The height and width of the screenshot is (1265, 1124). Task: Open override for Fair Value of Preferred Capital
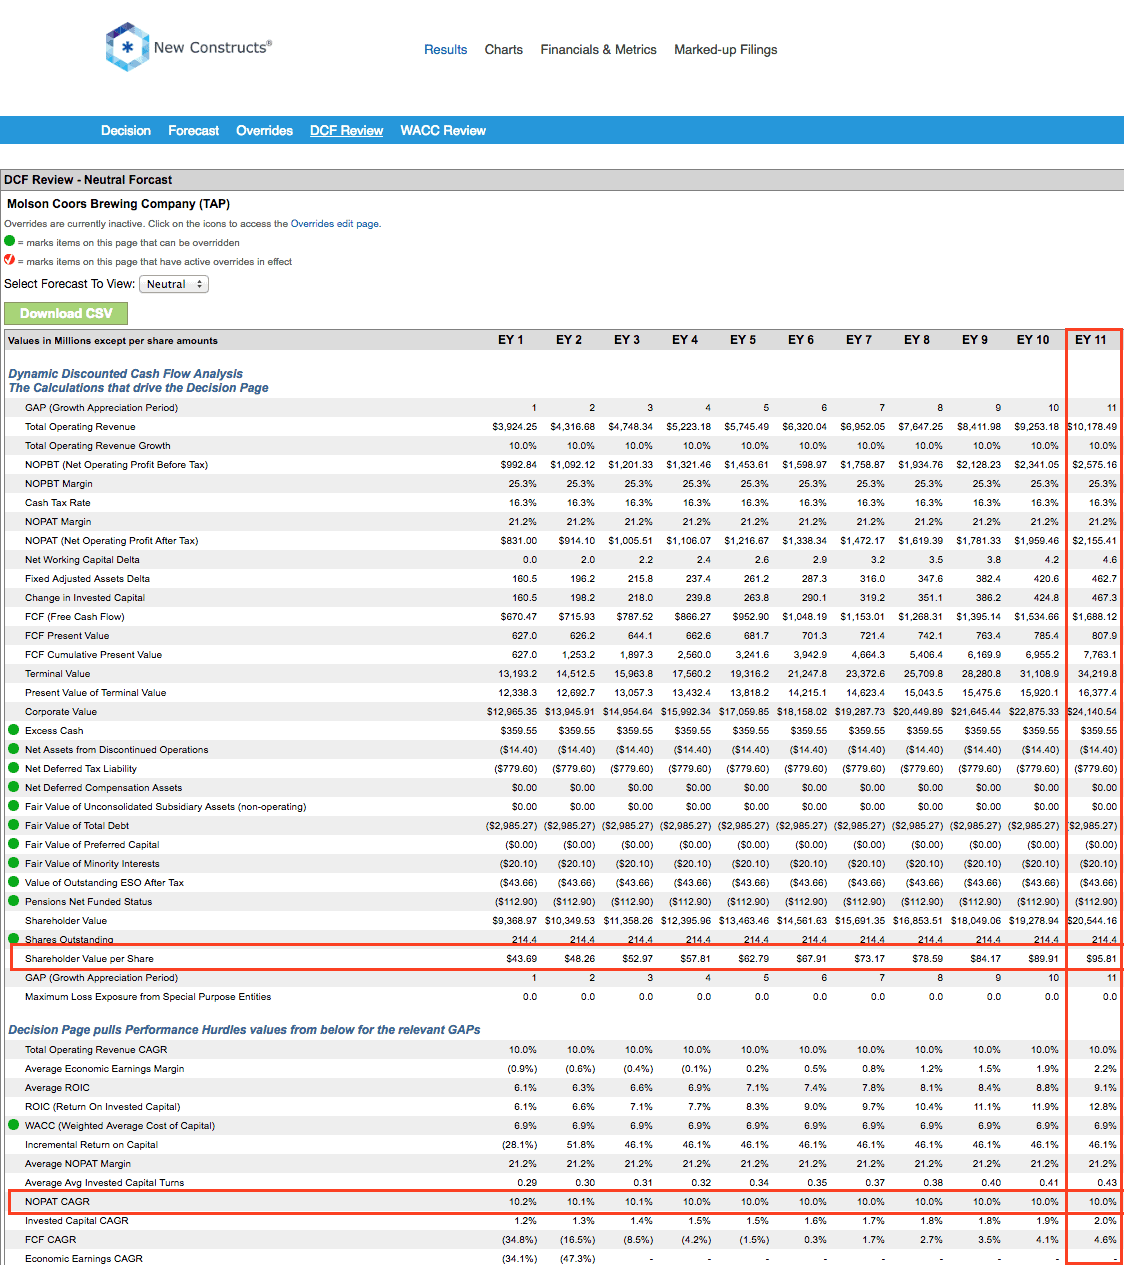pos(14,844)
